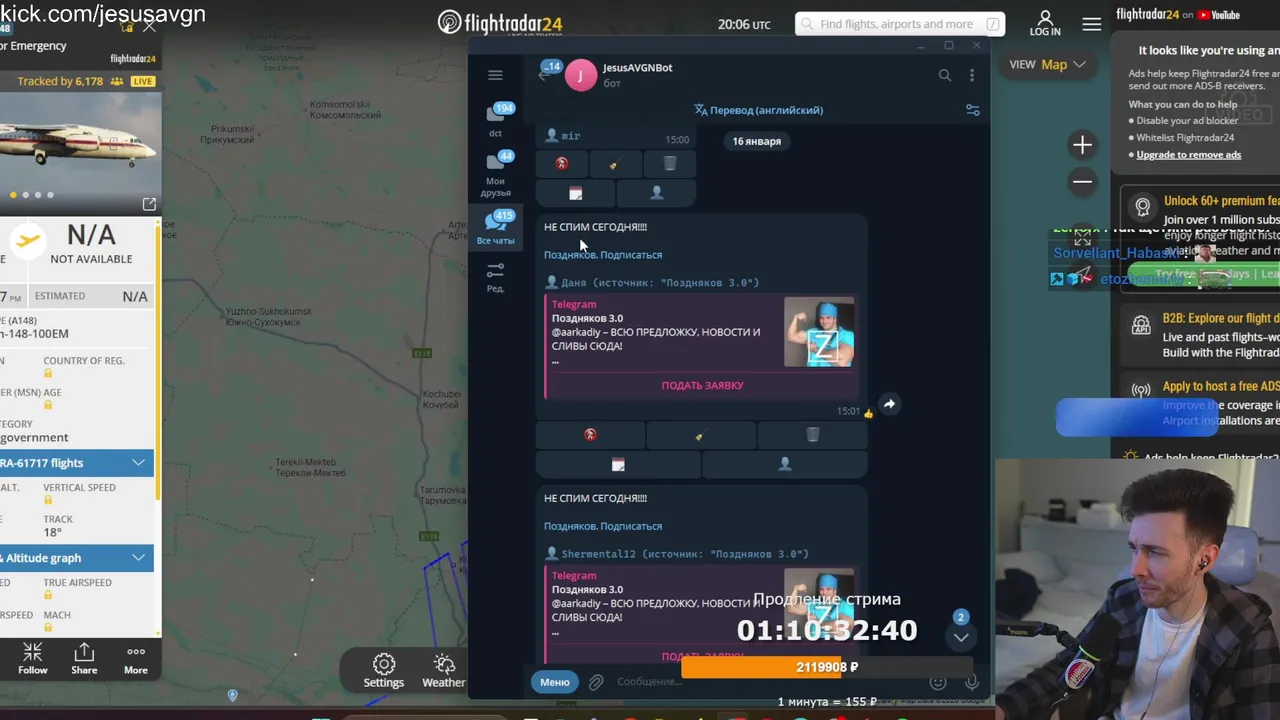Open JesusAVGNBot profile avatar
Viewport: 1280px width, 720px height.
(580, 75)
